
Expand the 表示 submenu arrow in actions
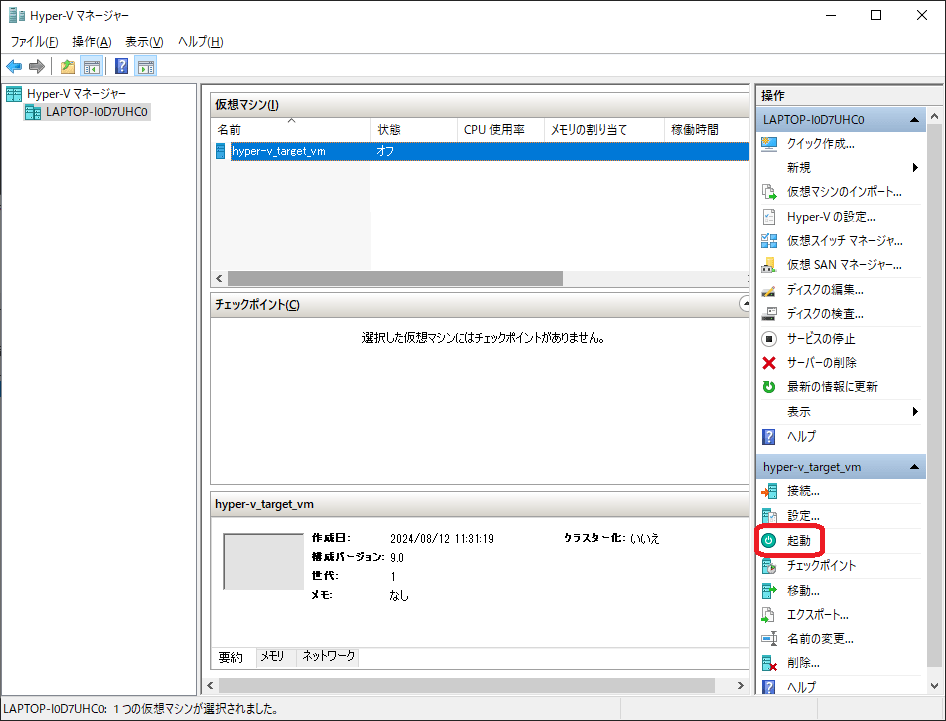tap(915, 411)
